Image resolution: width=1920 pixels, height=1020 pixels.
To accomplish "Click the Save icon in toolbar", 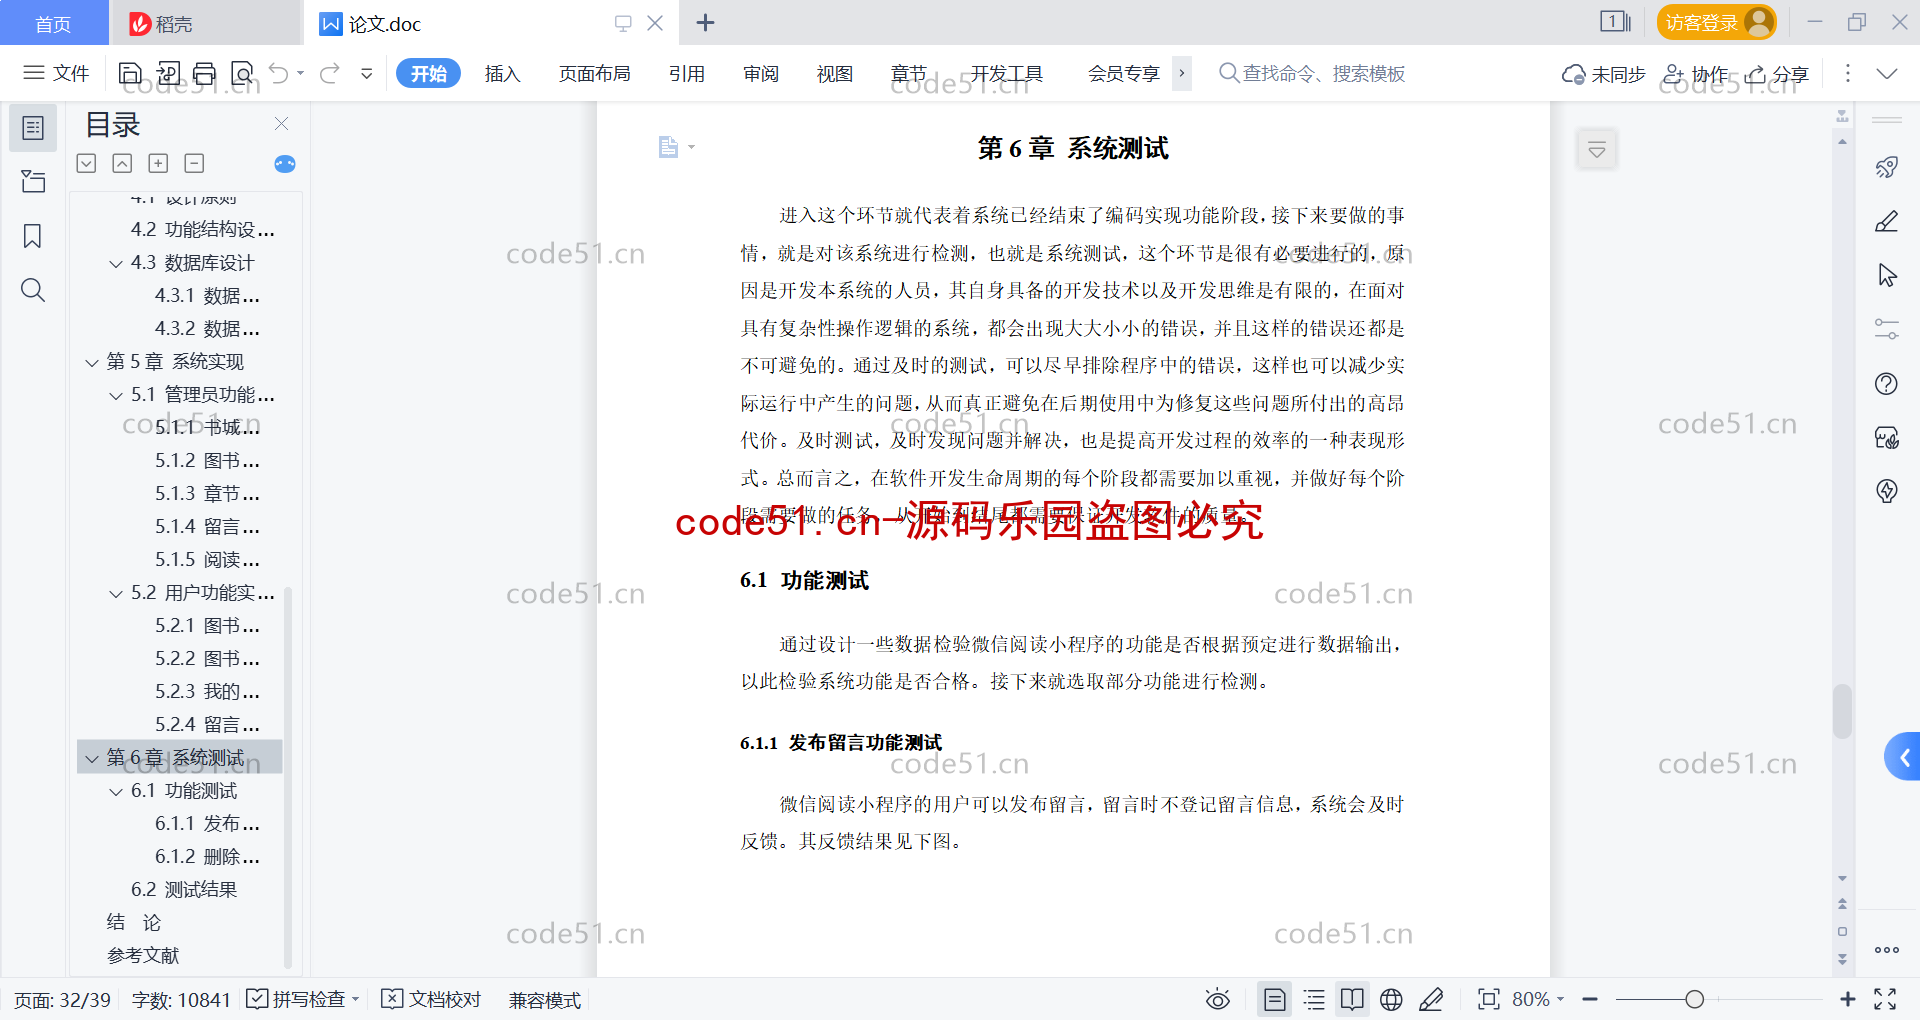I will (x=130, y=73).
